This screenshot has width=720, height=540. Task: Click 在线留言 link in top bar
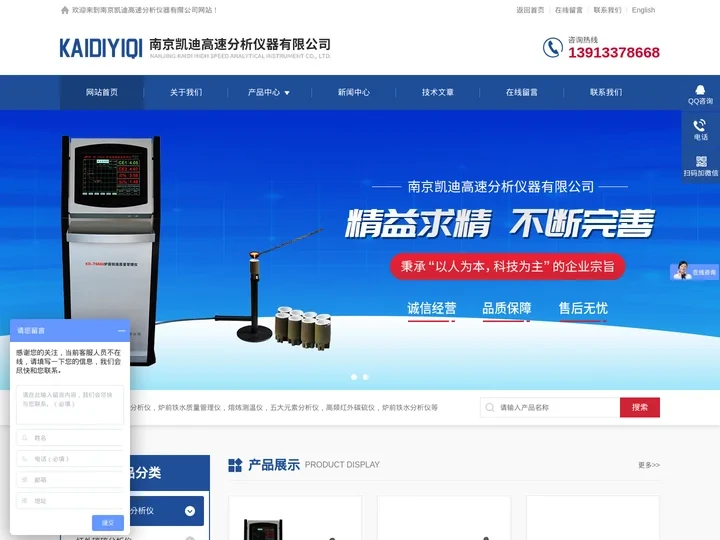[568, 10]
